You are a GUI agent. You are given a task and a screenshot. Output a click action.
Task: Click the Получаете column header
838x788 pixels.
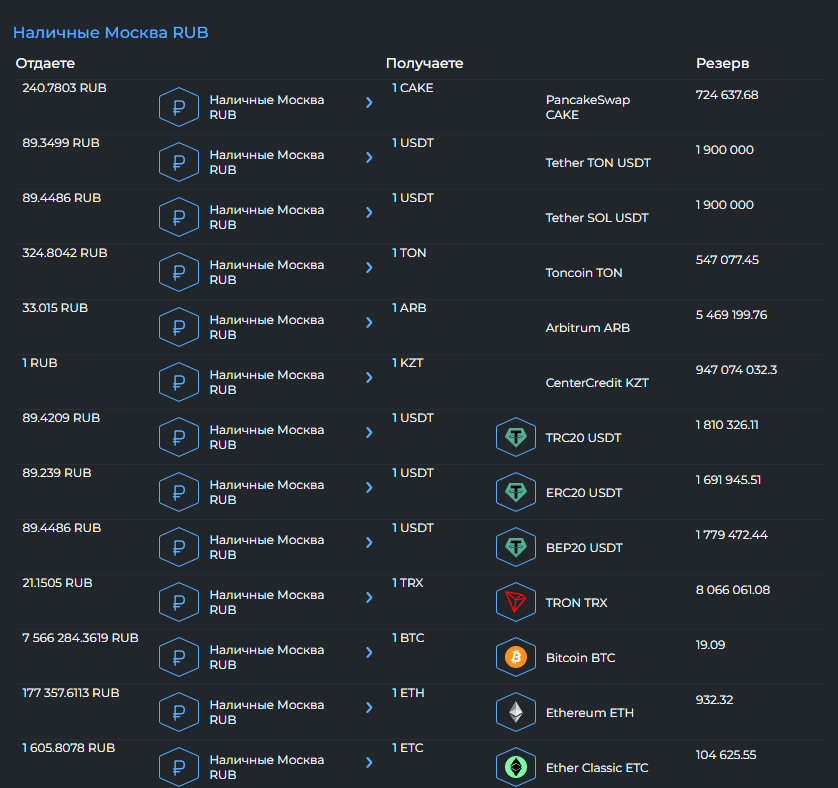click(424, 64)
